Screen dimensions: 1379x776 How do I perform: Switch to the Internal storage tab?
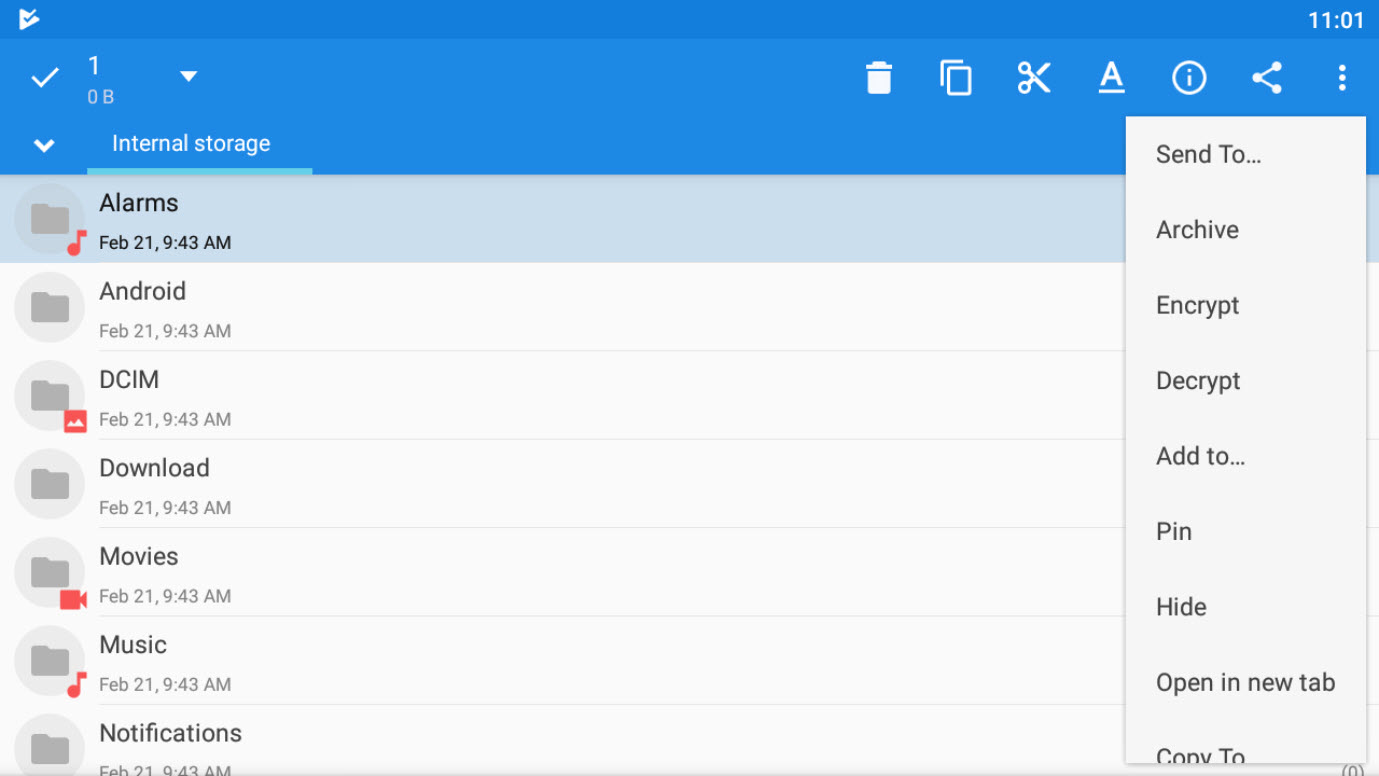(x=191, y=143)
